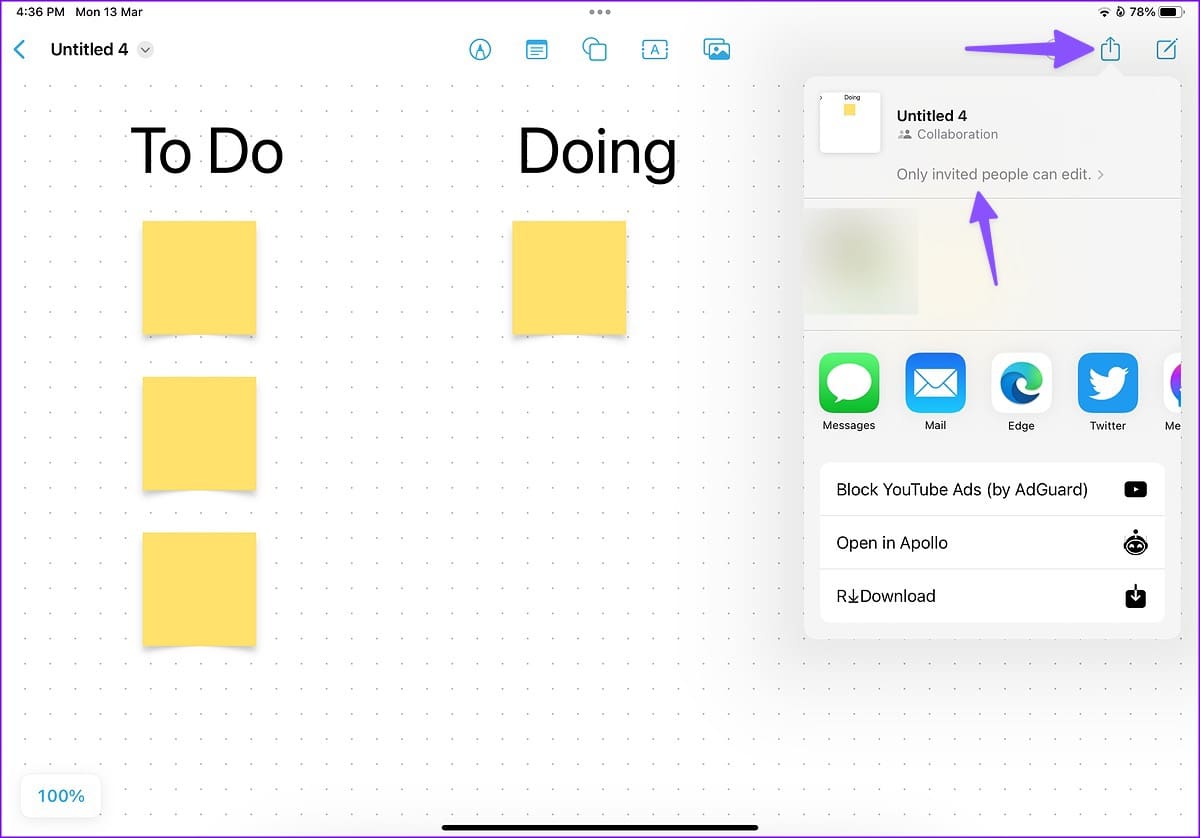Expand the Untitled 4 title dropdown

pos(145,50)
